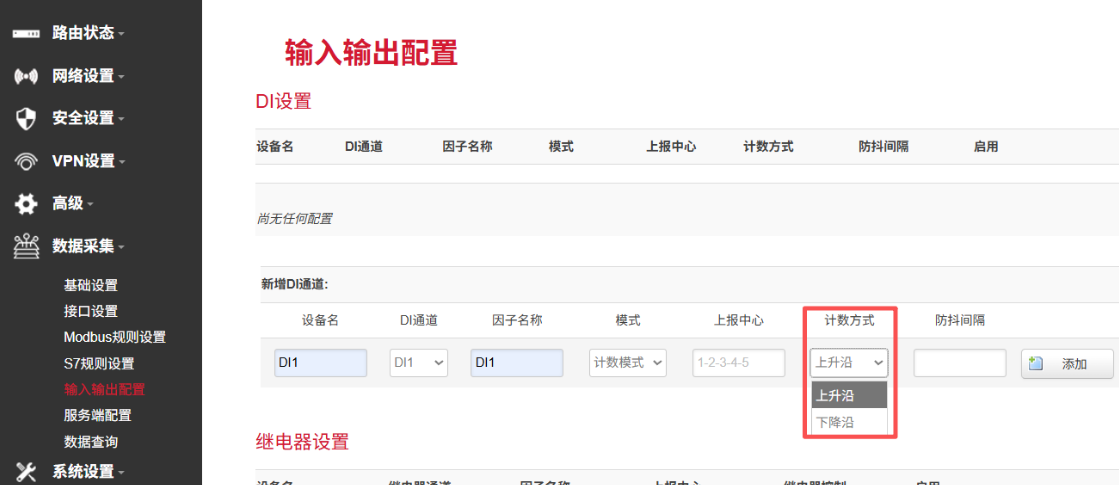Screen dimensions: 1119x485
Task: Choose 上升沿 option in dropdown list
Action: coord(849,395)
